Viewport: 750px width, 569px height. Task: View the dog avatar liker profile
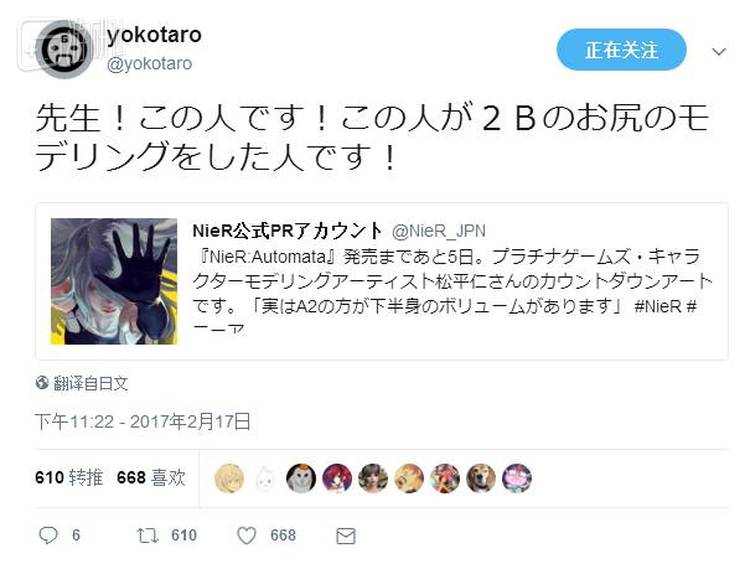click(481, 478)
